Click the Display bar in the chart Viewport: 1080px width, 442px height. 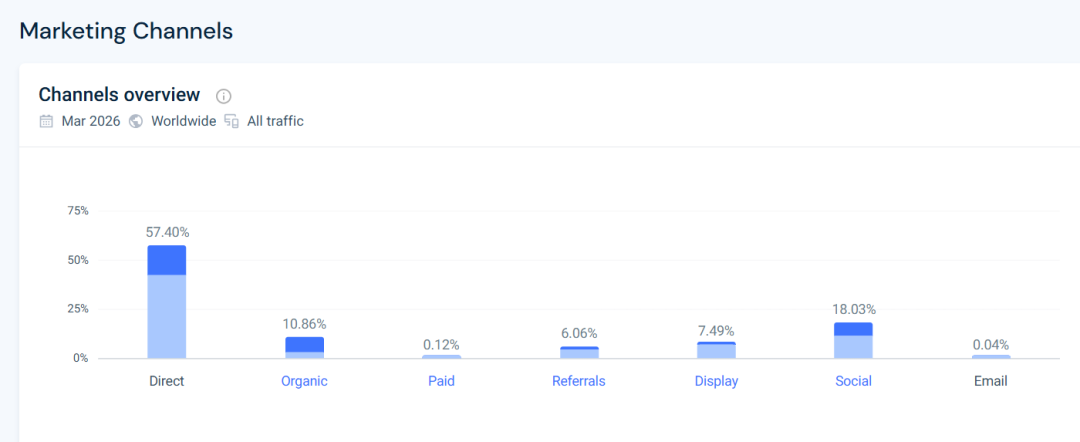click(x=716, y=350)
